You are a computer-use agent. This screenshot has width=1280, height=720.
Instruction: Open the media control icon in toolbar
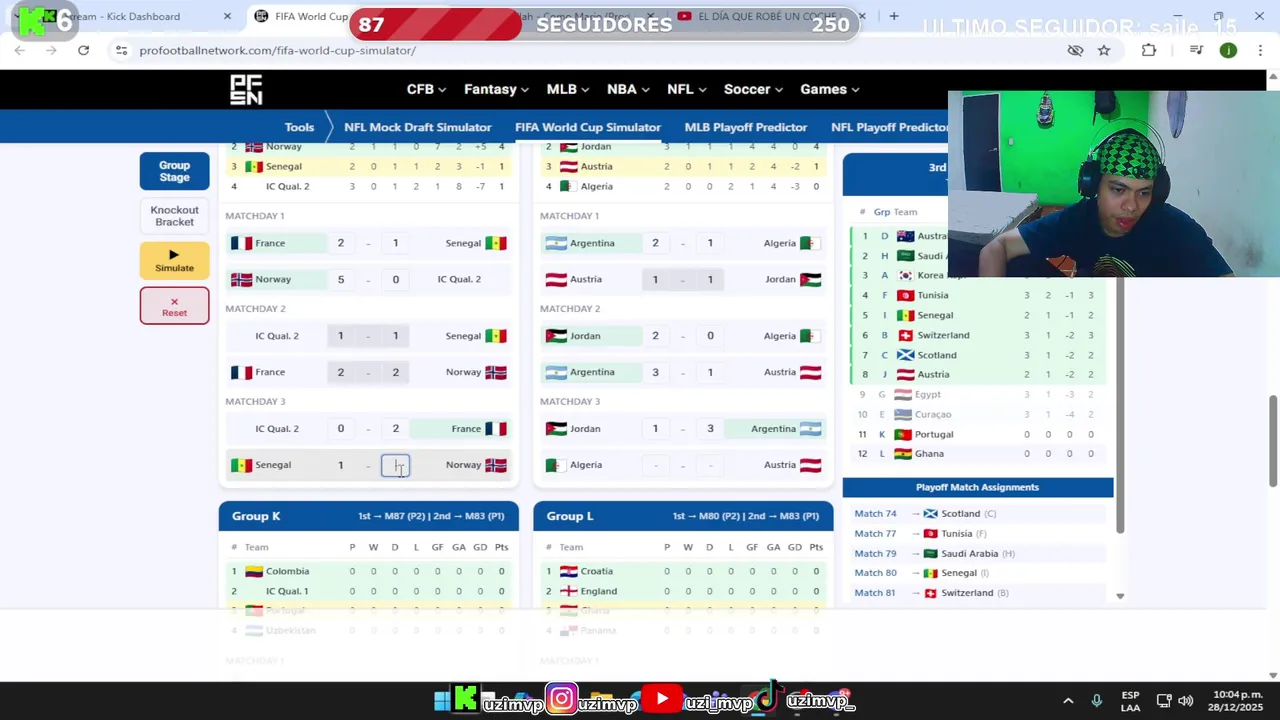[x=1196, y=50]
